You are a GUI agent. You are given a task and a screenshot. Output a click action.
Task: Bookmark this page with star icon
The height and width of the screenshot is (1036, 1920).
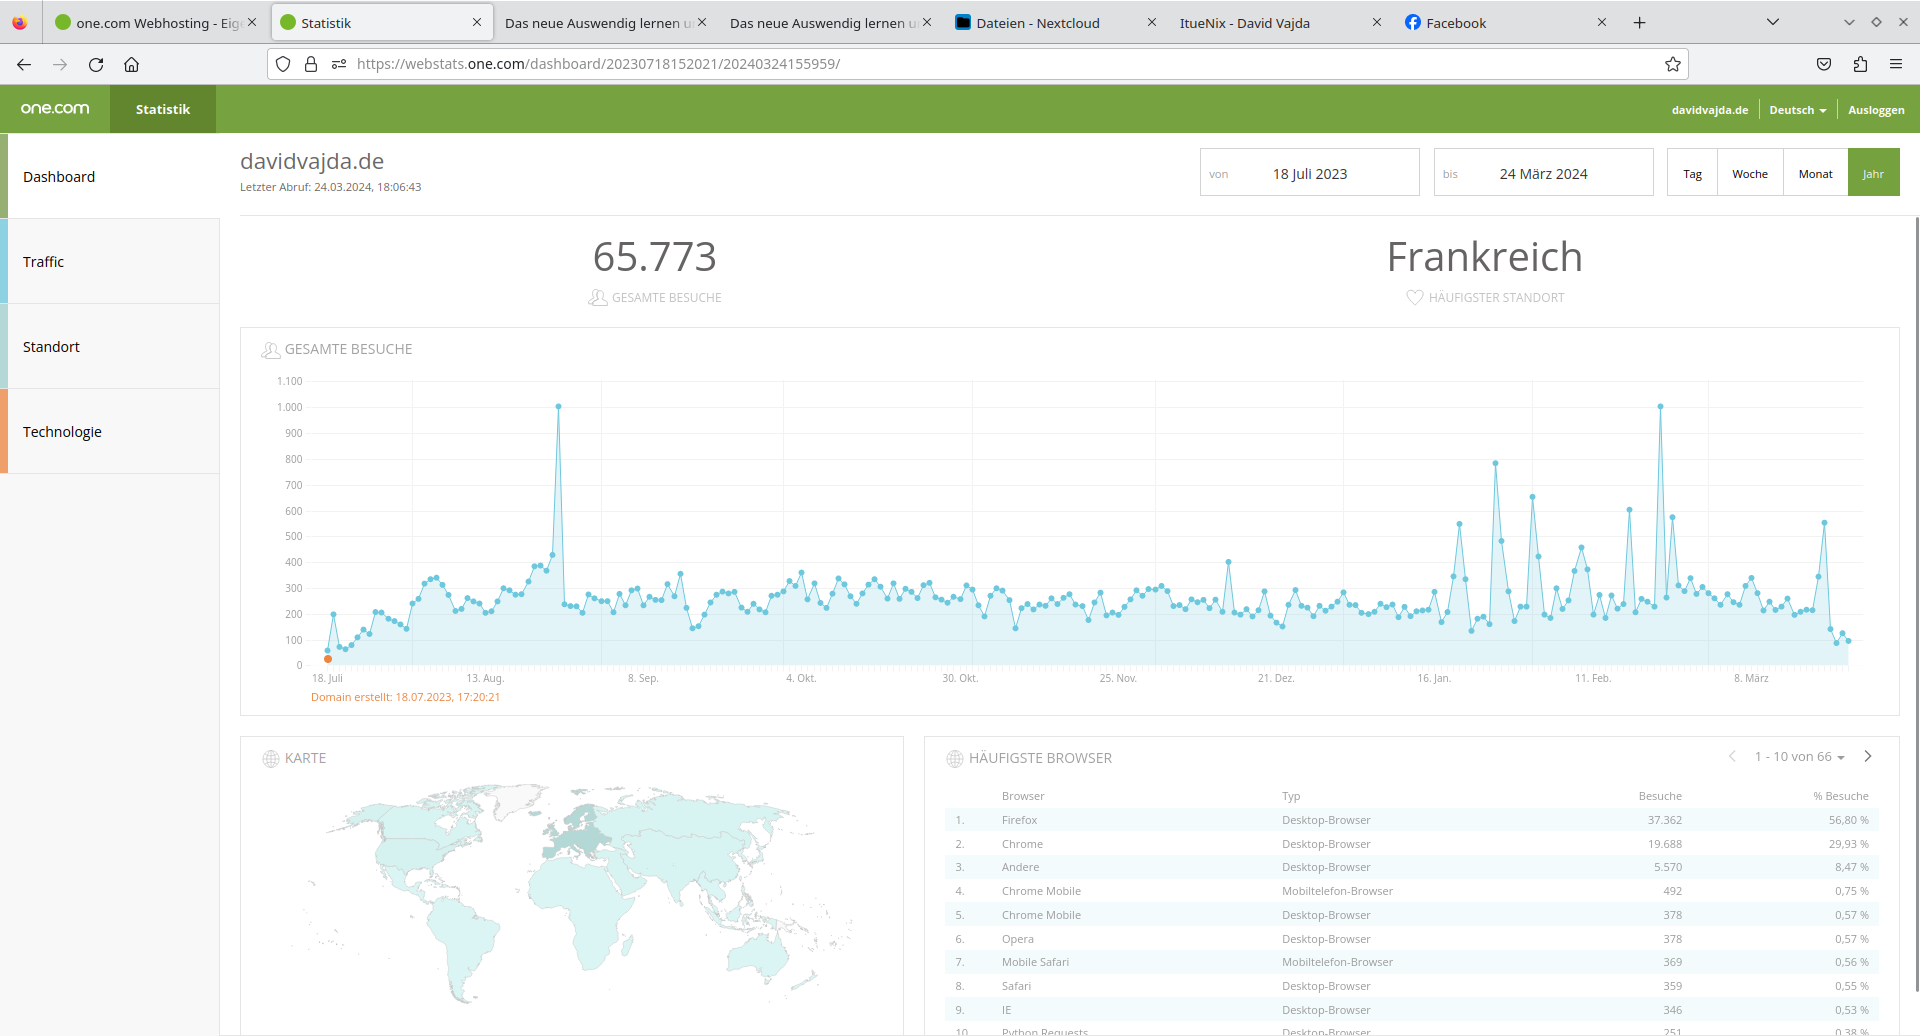(1672, 64)
